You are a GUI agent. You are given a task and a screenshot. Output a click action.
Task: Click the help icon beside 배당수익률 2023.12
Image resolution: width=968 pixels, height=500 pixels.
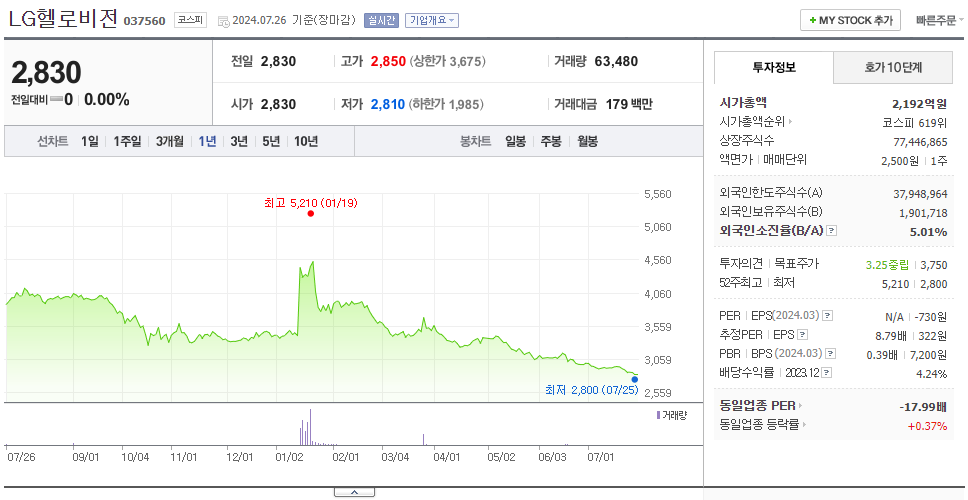827,373
